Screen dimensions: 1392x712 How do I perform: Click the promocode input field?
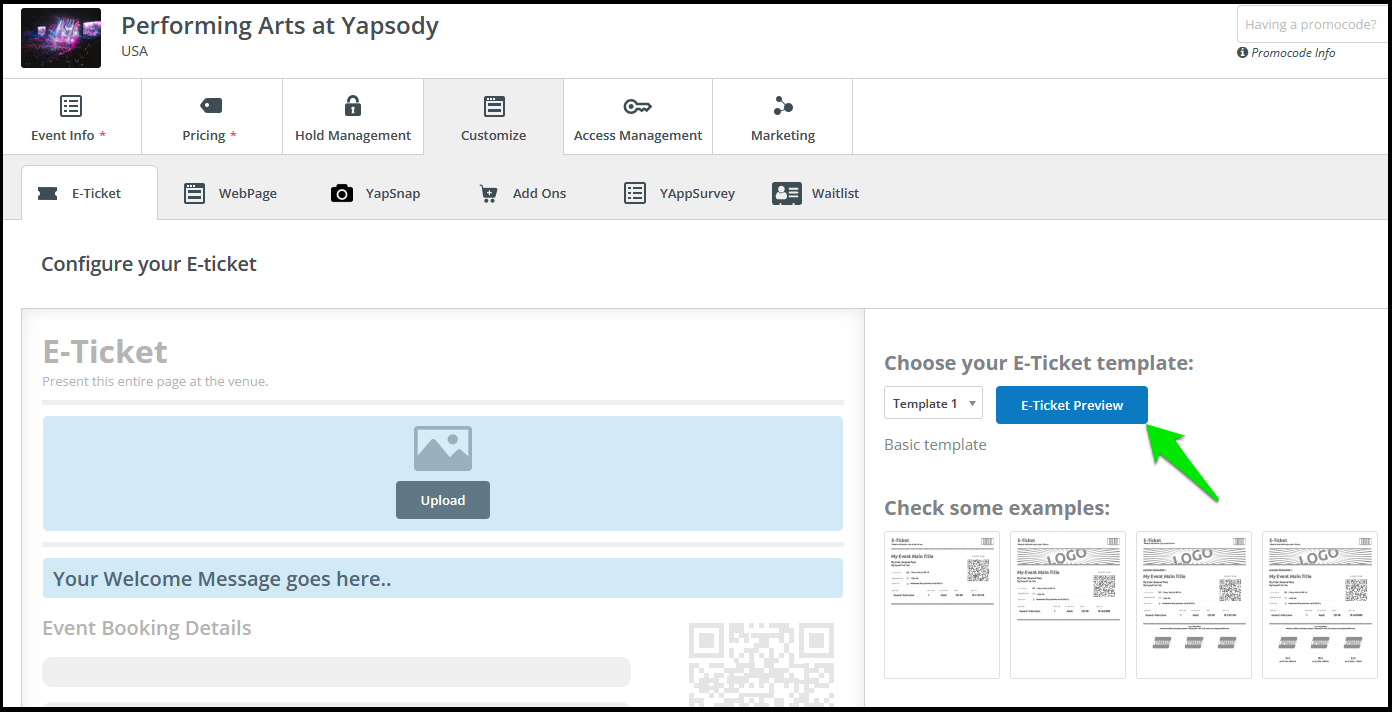pos(1312,24)
